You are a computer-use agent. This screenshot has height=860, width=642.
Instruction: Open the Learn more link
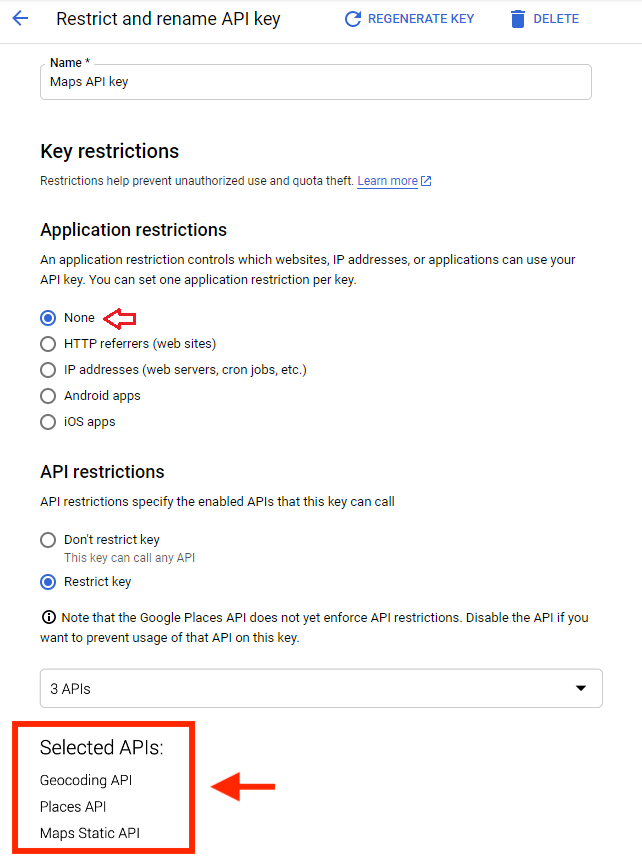click(387, 181)
